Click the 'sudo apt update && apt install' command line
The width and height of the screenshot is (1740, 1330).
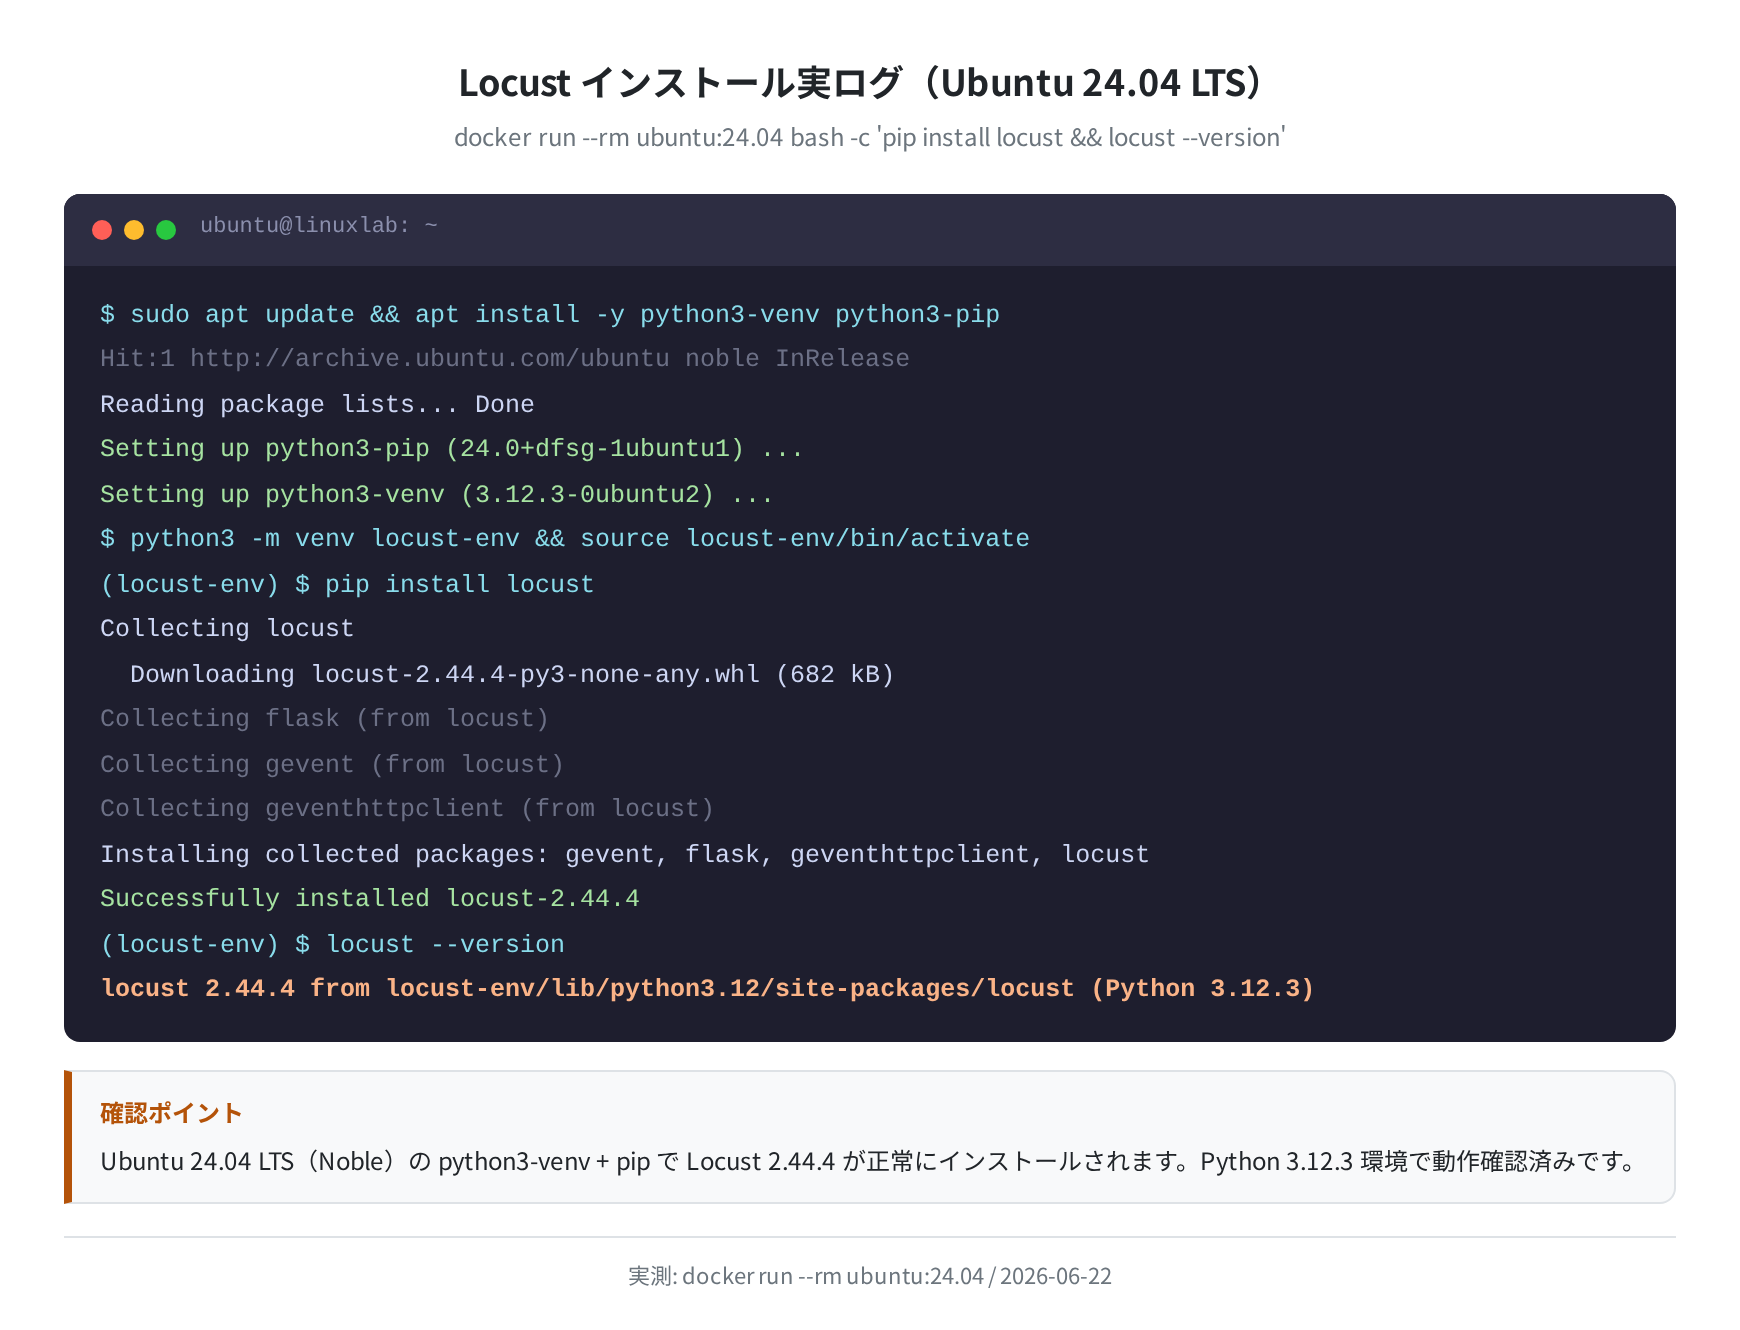tap(550, 314)
